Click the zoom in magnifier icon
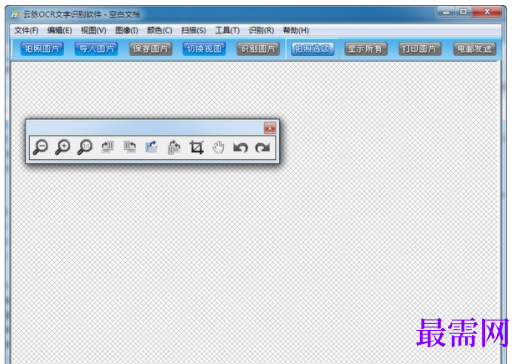The image size is (528, 364). click(63, 147)
